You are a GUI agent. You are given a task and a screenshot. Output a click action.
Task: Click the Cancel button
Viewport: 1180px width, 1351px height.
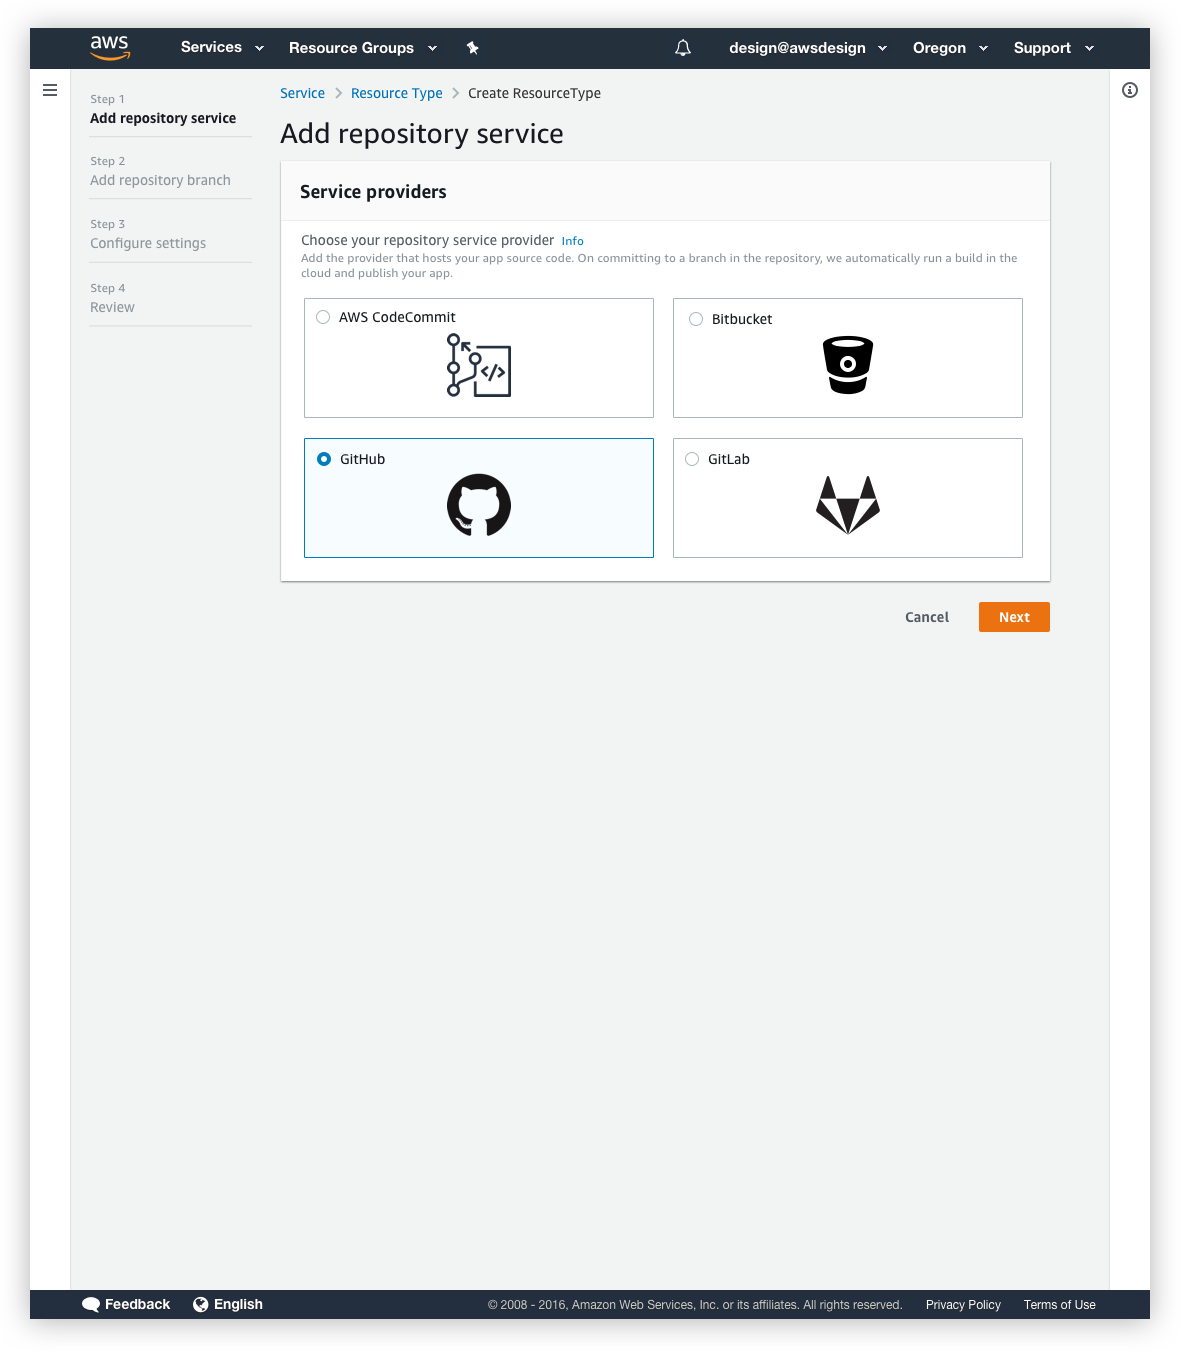[x=927, y=617]
